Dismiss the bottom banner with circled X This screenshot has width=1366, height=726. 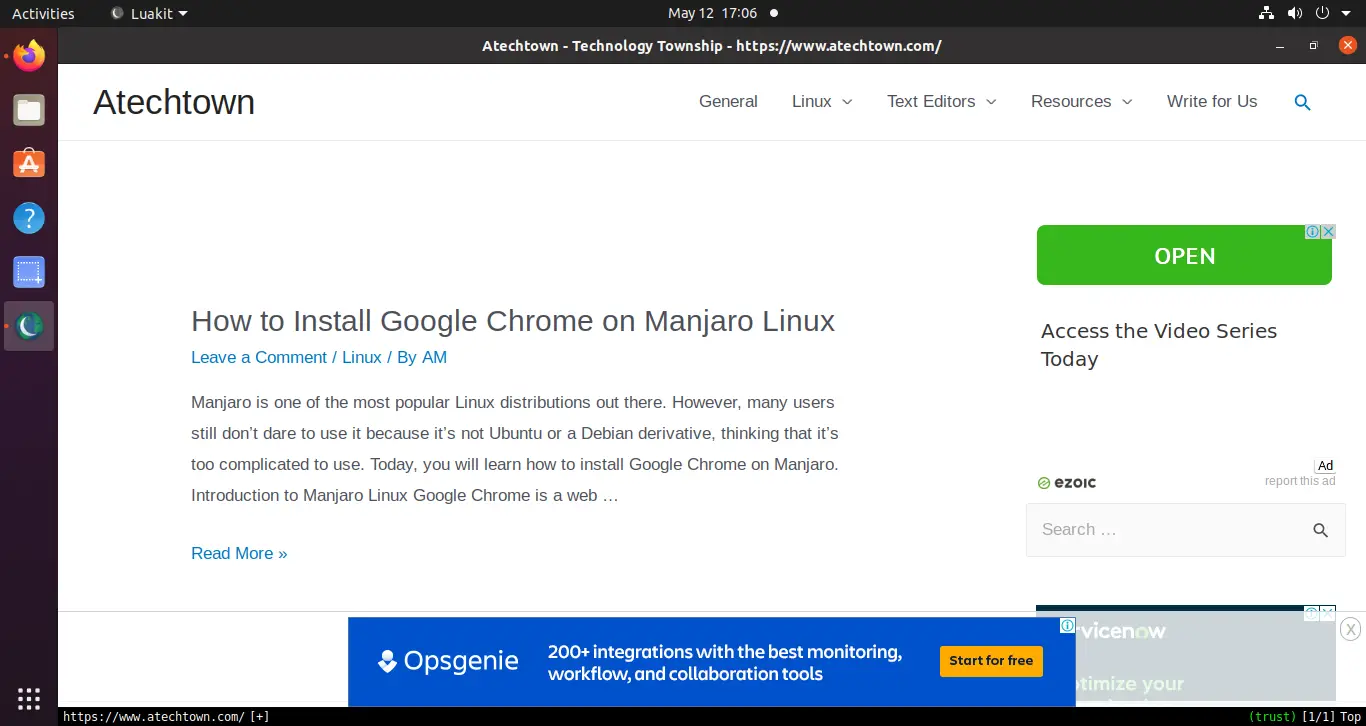point(1351,629)
